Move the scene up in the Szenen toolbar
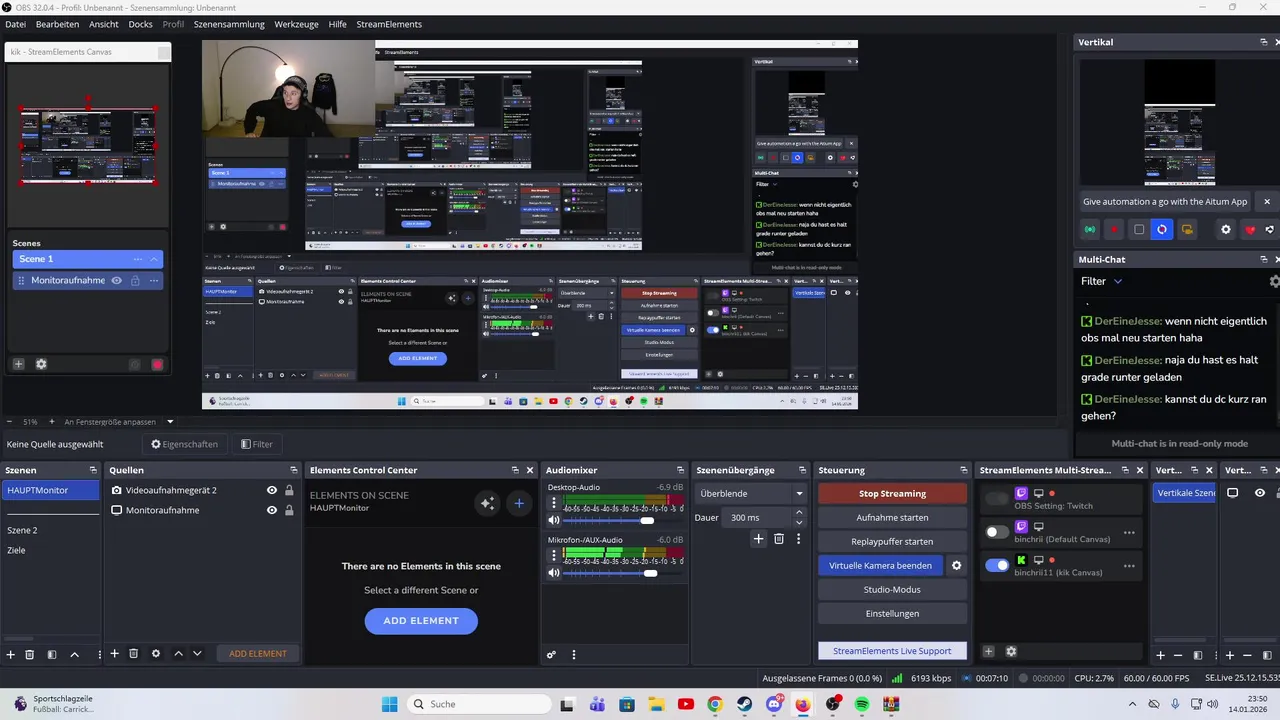The image size is (1280, 720). pyautogui.click(x=74, y=654)
